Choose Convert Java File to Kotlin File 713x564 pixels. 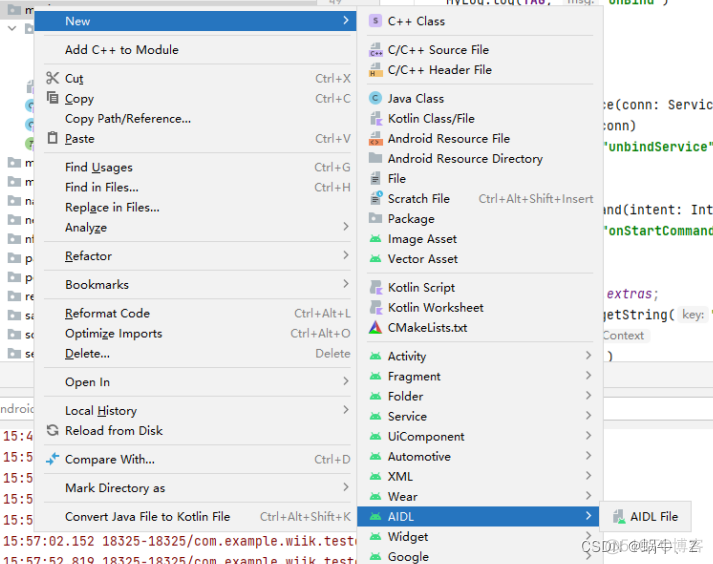(147, 517)
